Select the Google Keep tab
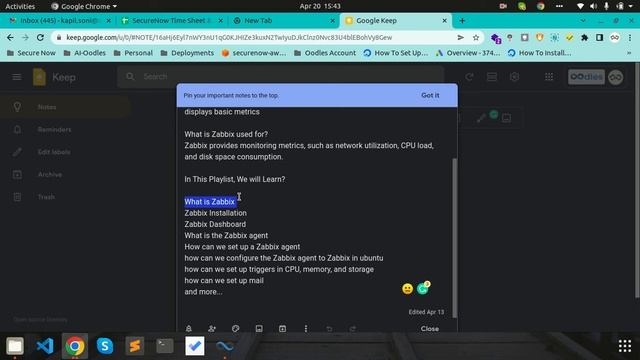The height and width of the screenshot is (360, 640). [x=395, y=20]
